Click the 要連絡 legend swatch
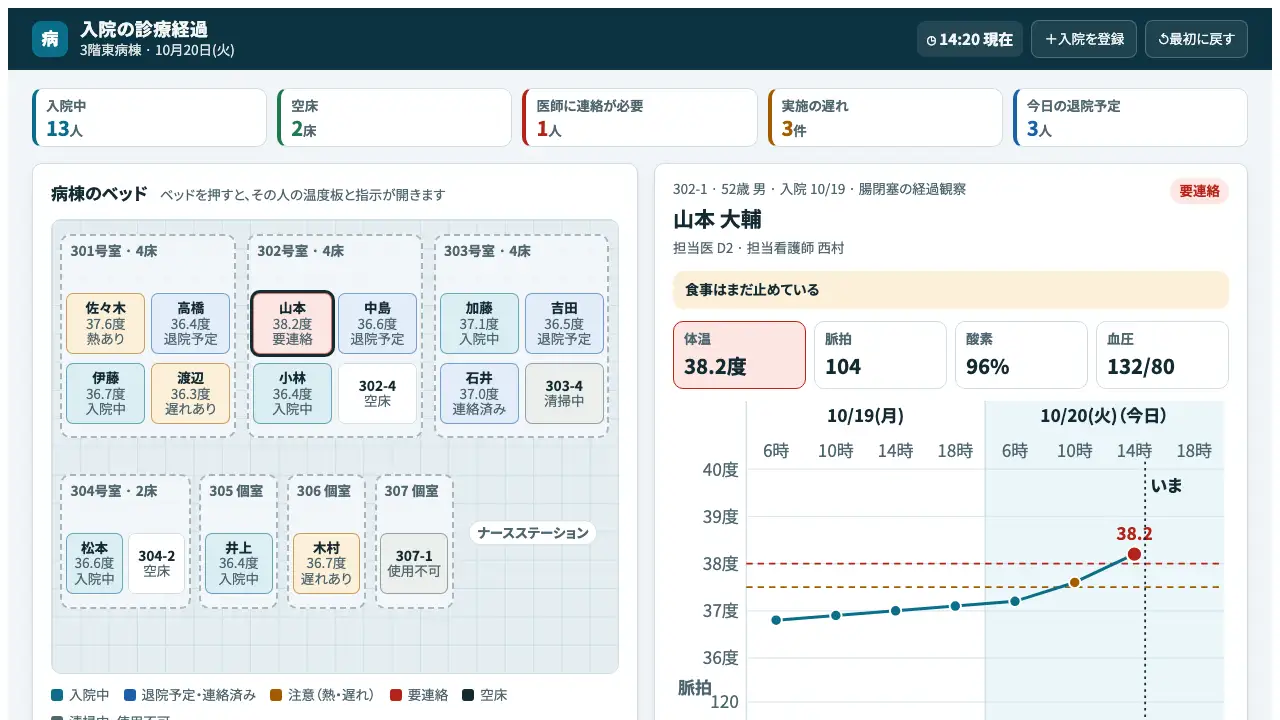This screenshot has height=720, width=1280. 396,695
